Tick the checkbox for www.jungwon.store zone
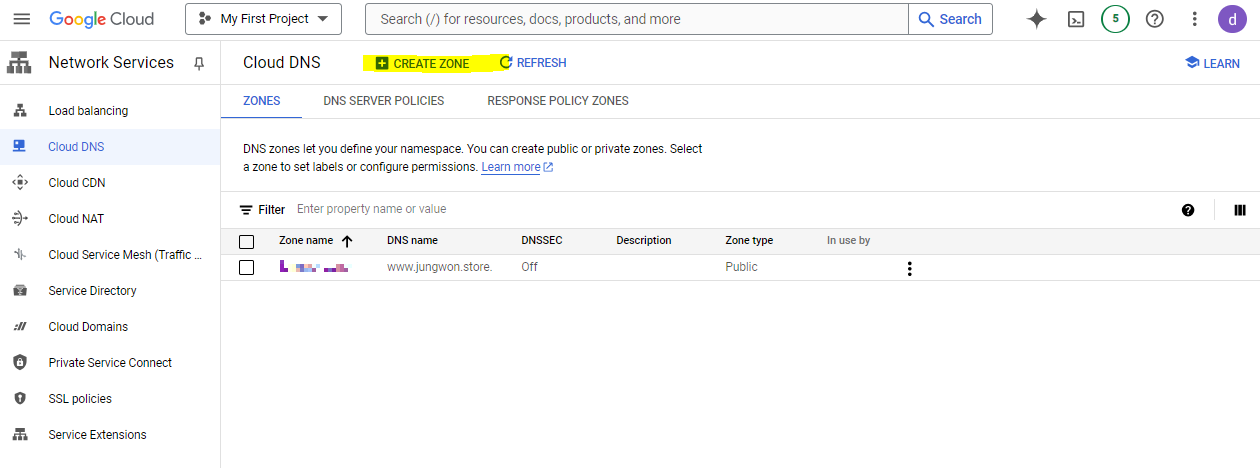The height and width of the screenshot is (468, 1260). click(247, 267)
